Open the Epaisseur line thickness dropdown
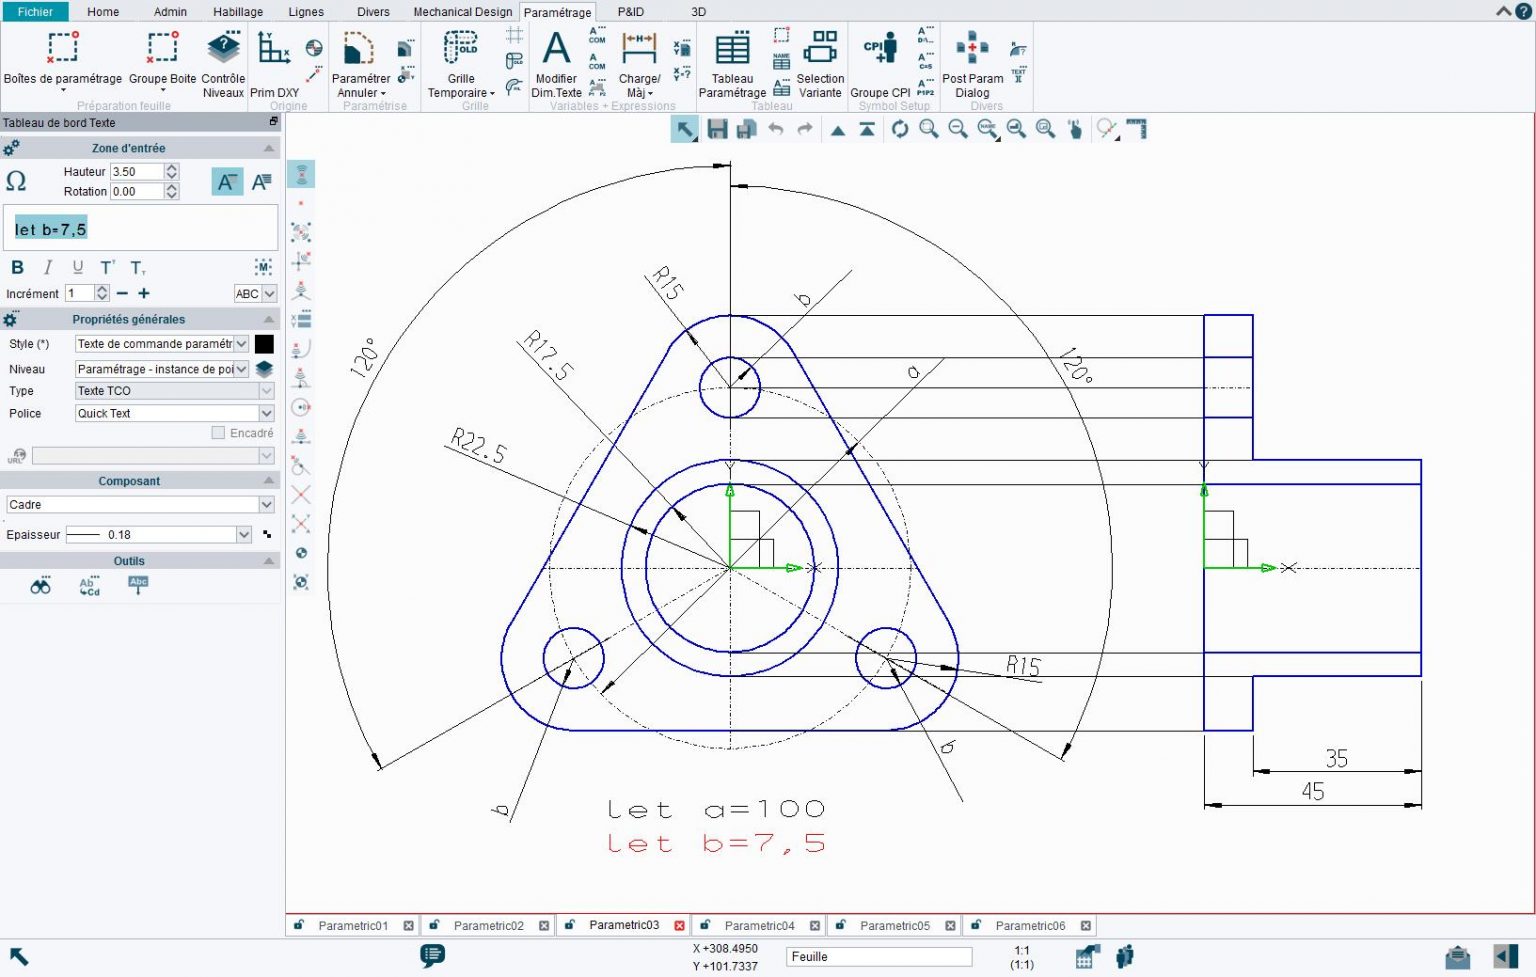This screenshot has width=1536, height=977. [x=244, y=535]
